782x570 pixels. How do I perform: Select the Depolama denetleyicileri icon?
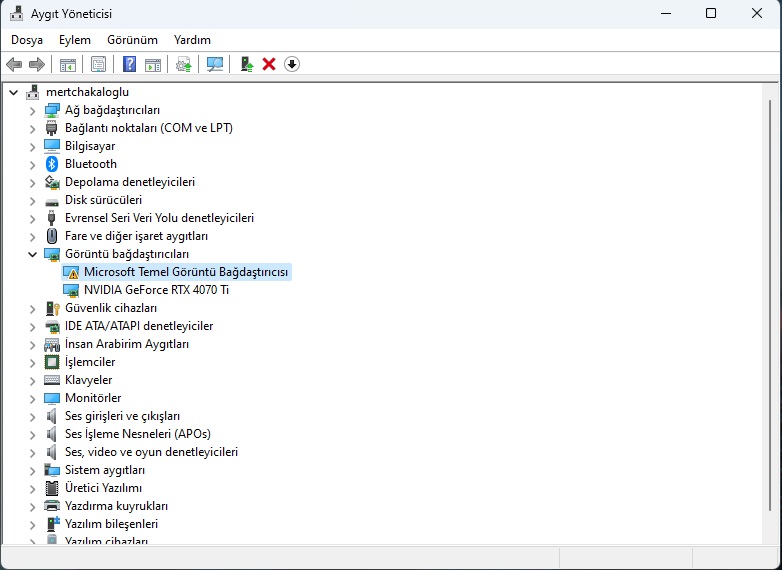click(x=52, y=182)
